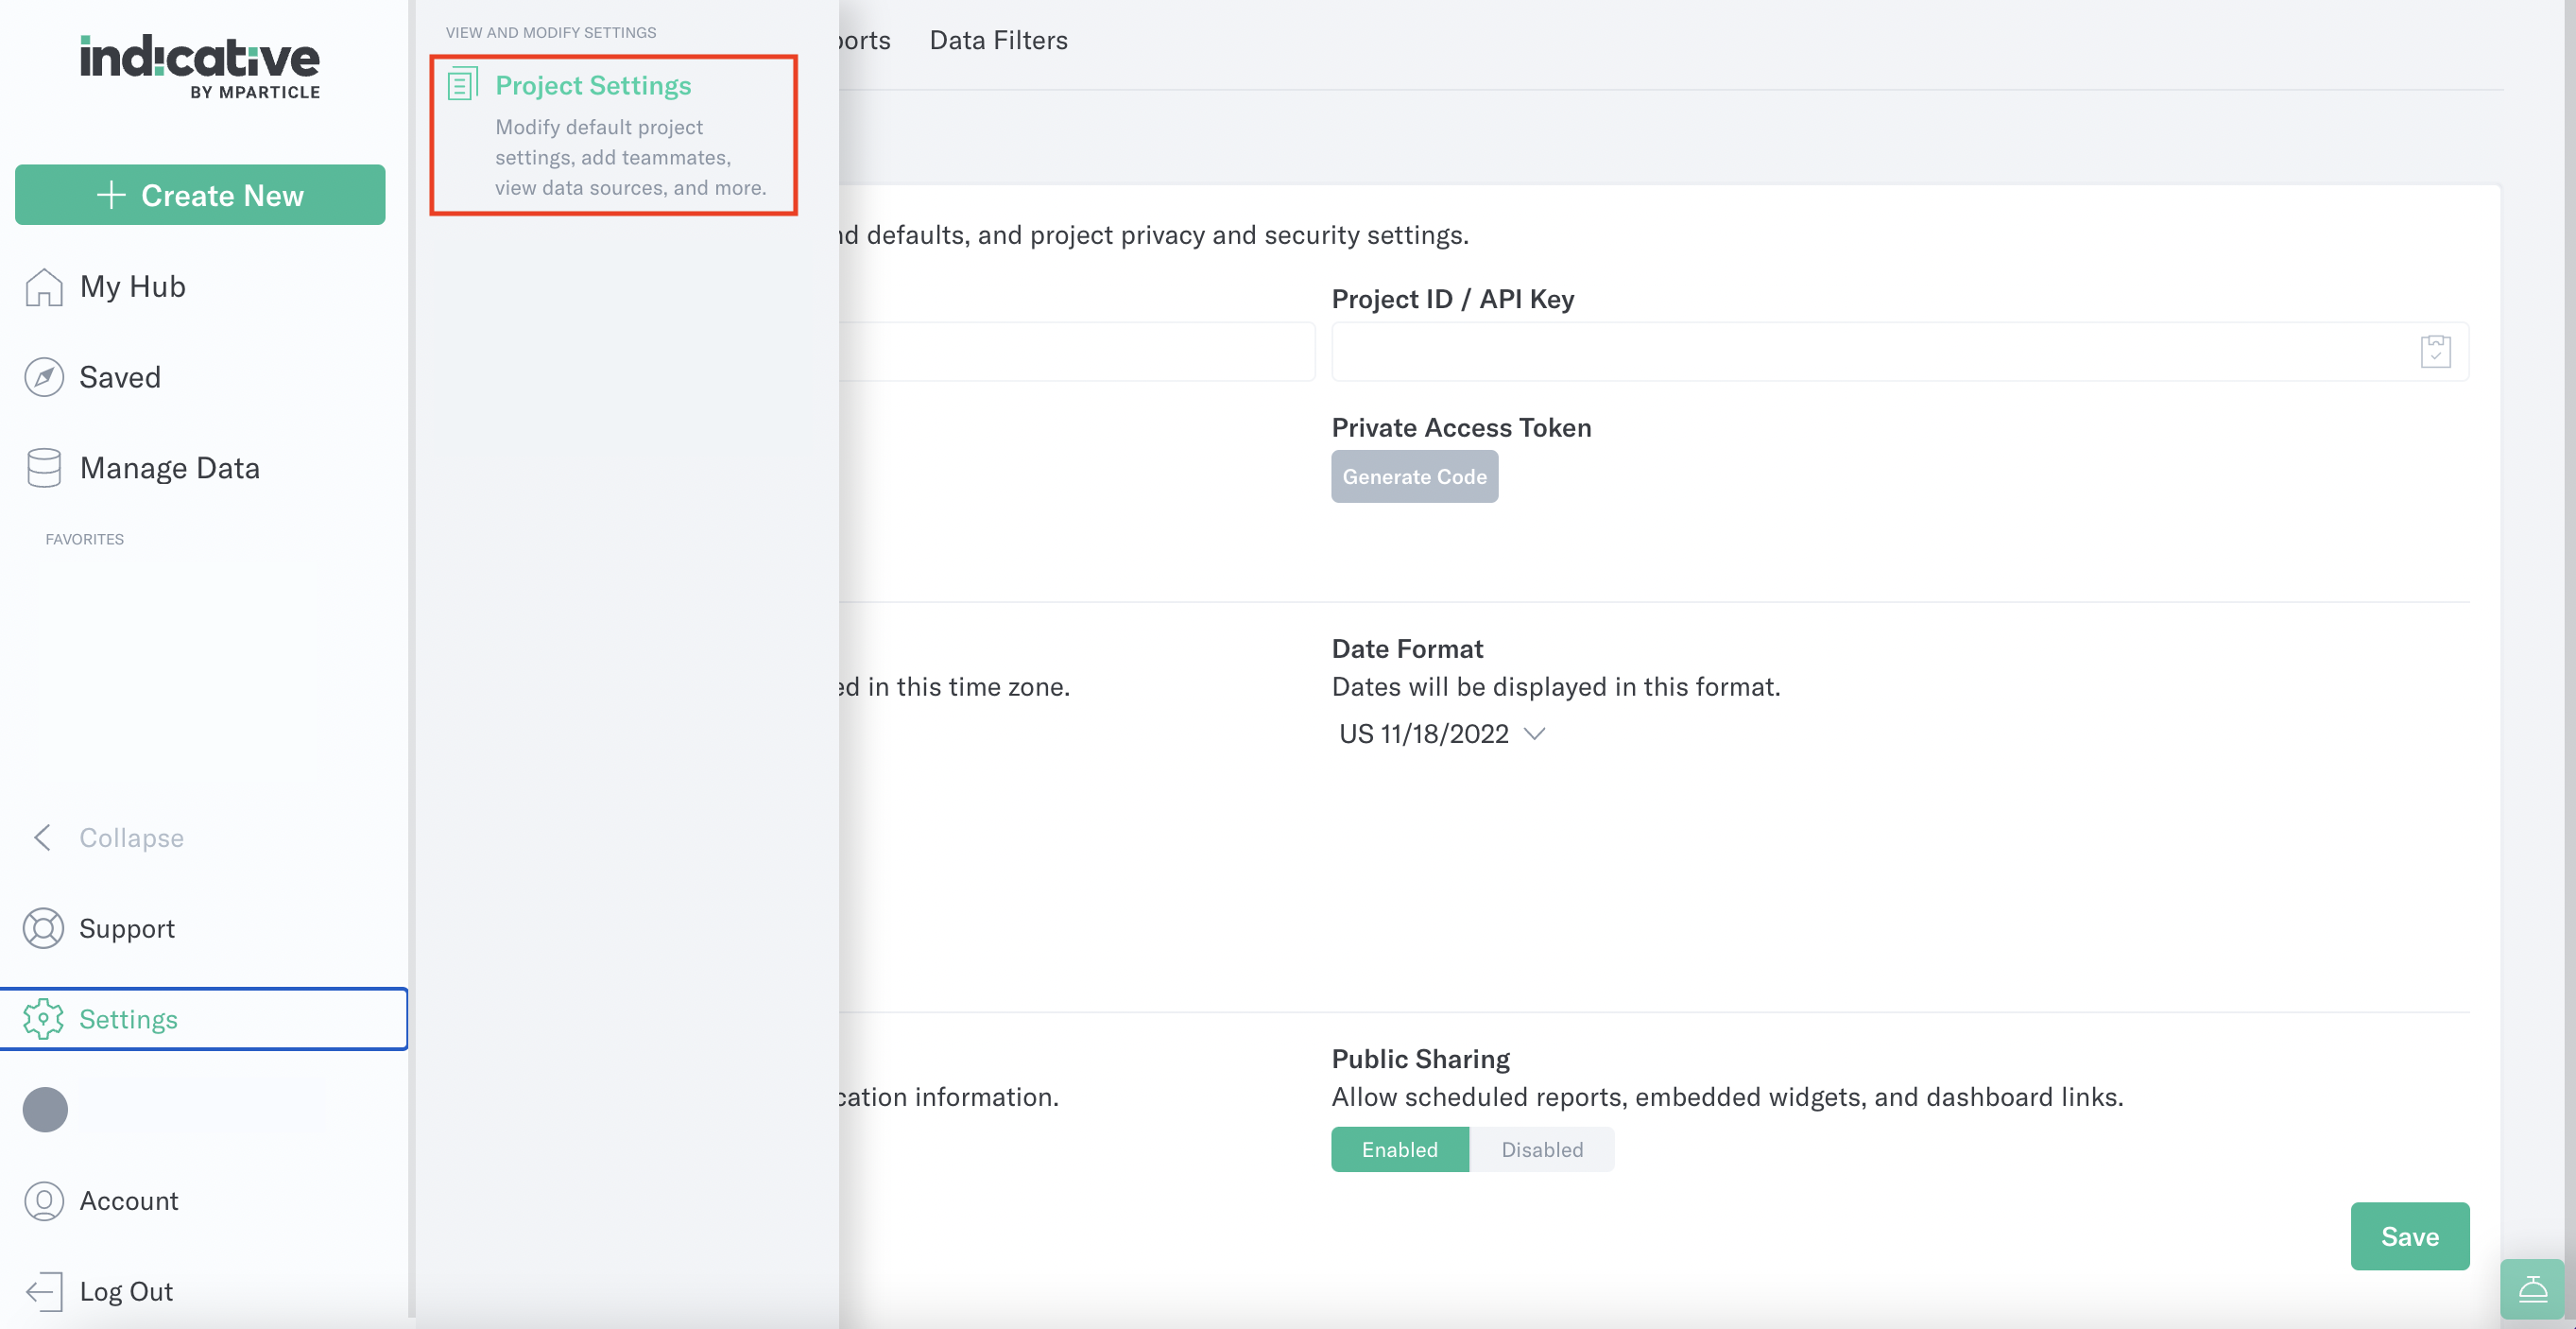The height and width of the screenshot is (1329, 2576).
Task: Select the Settings gear icon
Action: (43, 1019)
